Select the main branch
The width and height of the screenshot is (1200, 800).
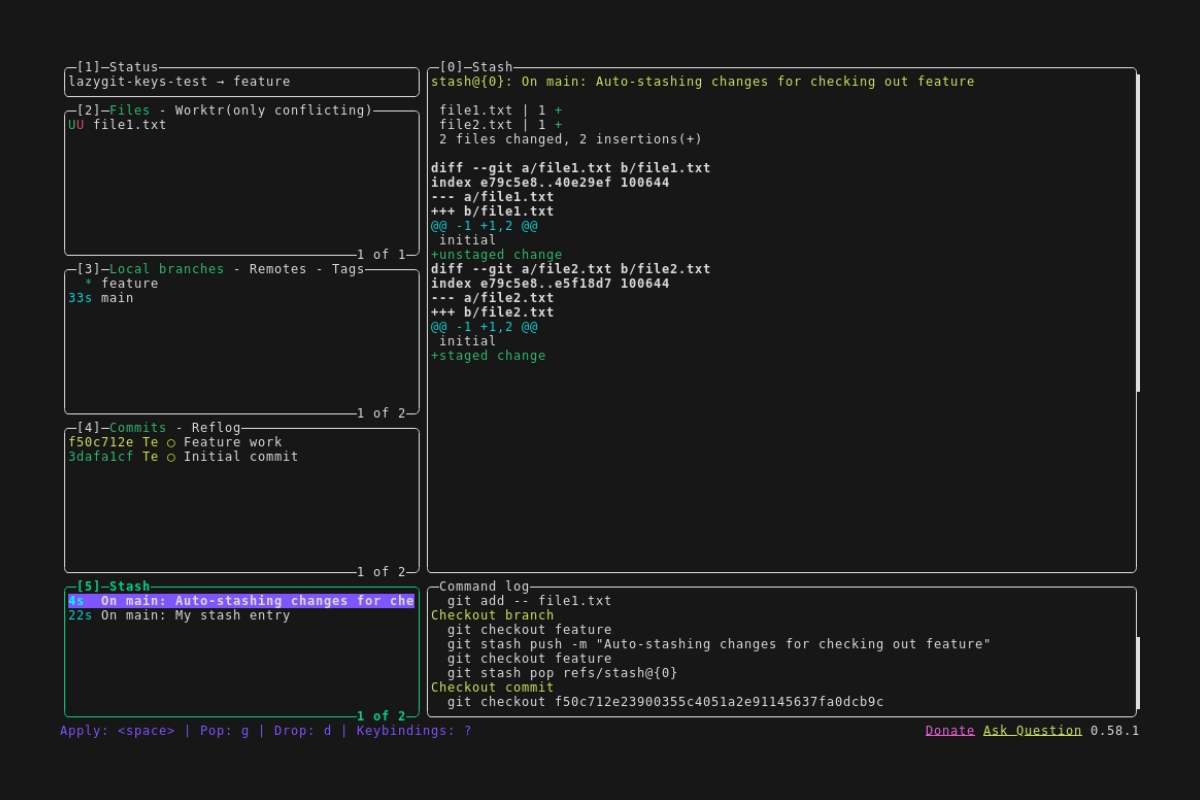click(x=117, y=298)
